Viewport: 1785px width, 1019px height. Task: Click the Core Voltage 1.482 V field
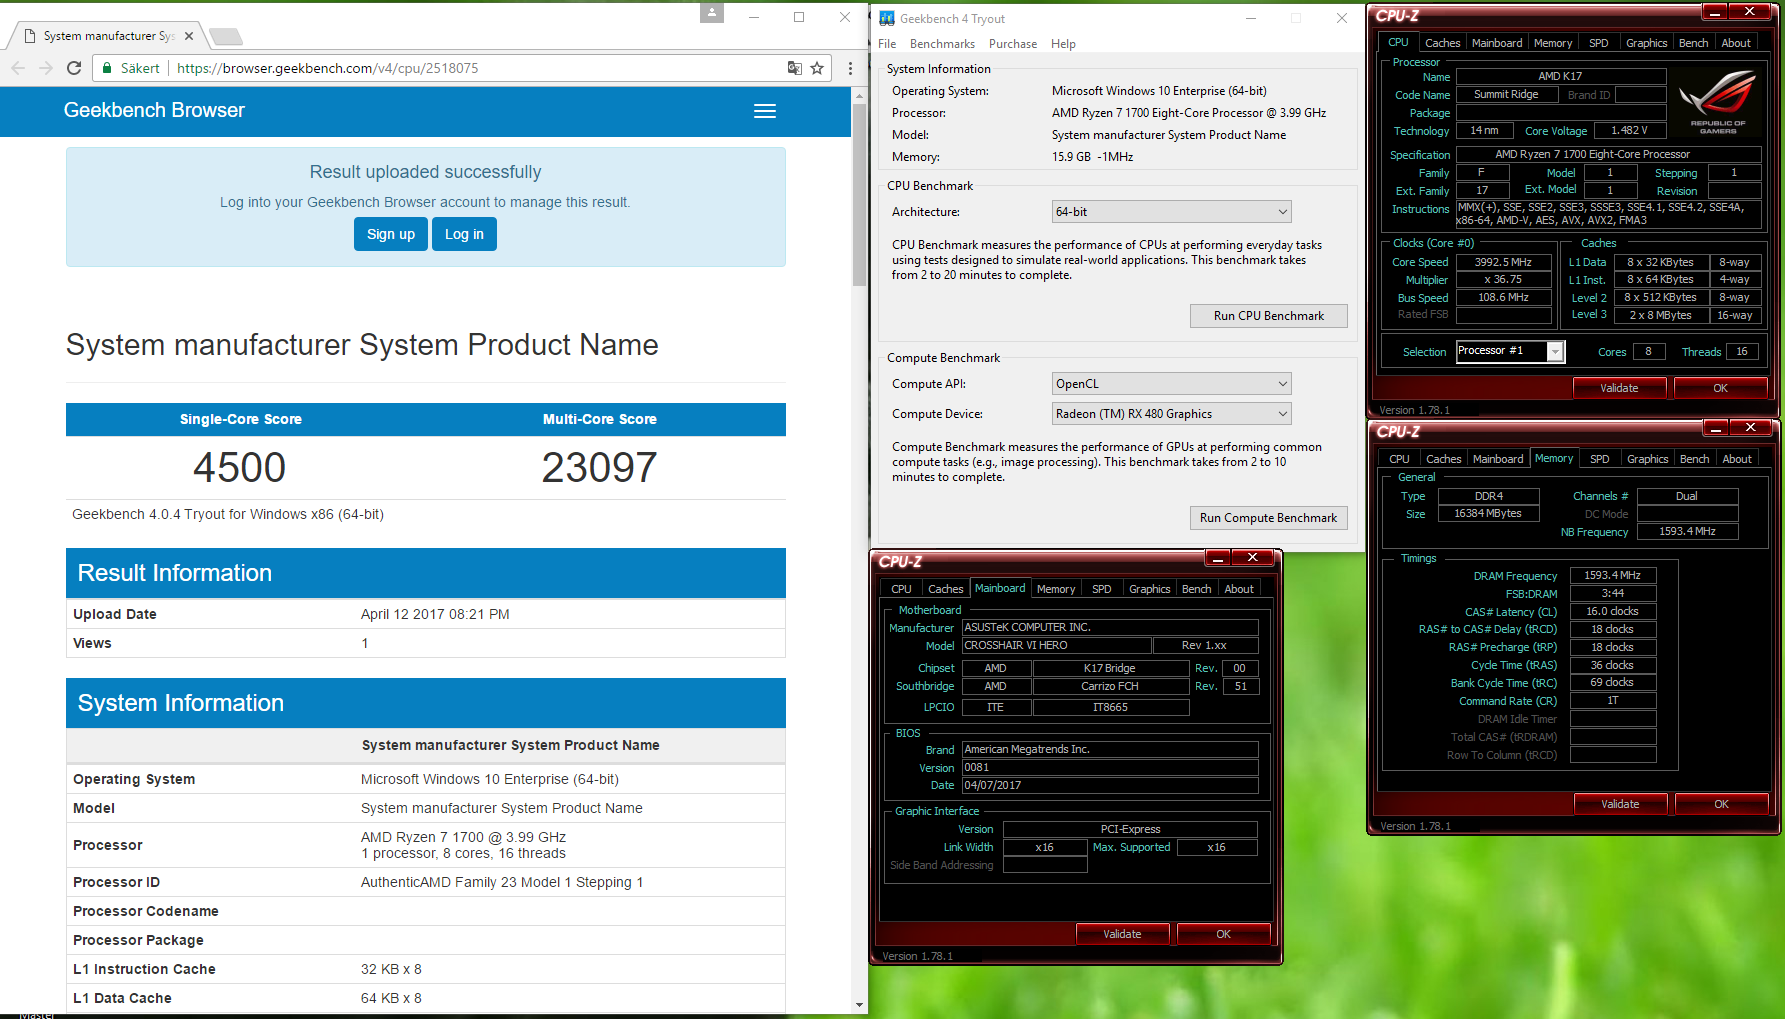tap(1629, 131)
